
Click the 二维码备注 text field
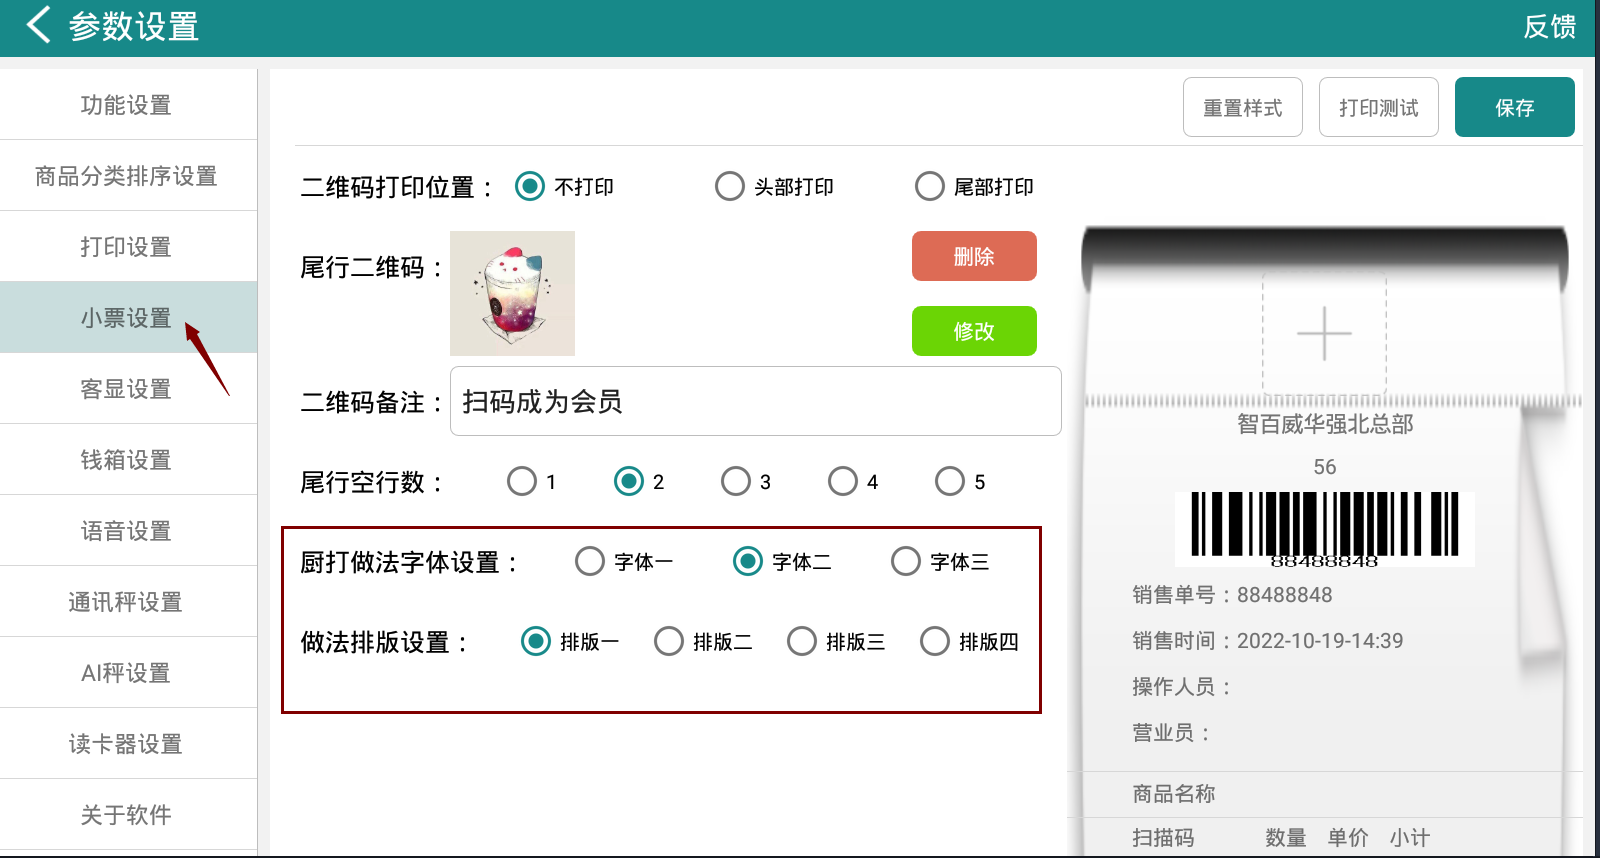(755, 402)
